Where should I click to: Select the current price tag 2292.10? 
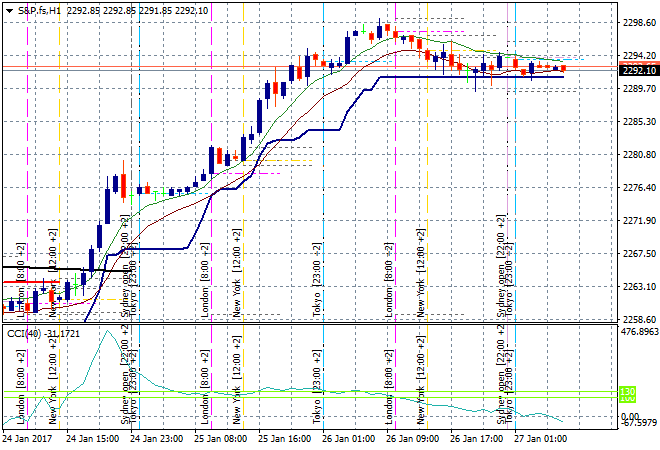[639, 70]
